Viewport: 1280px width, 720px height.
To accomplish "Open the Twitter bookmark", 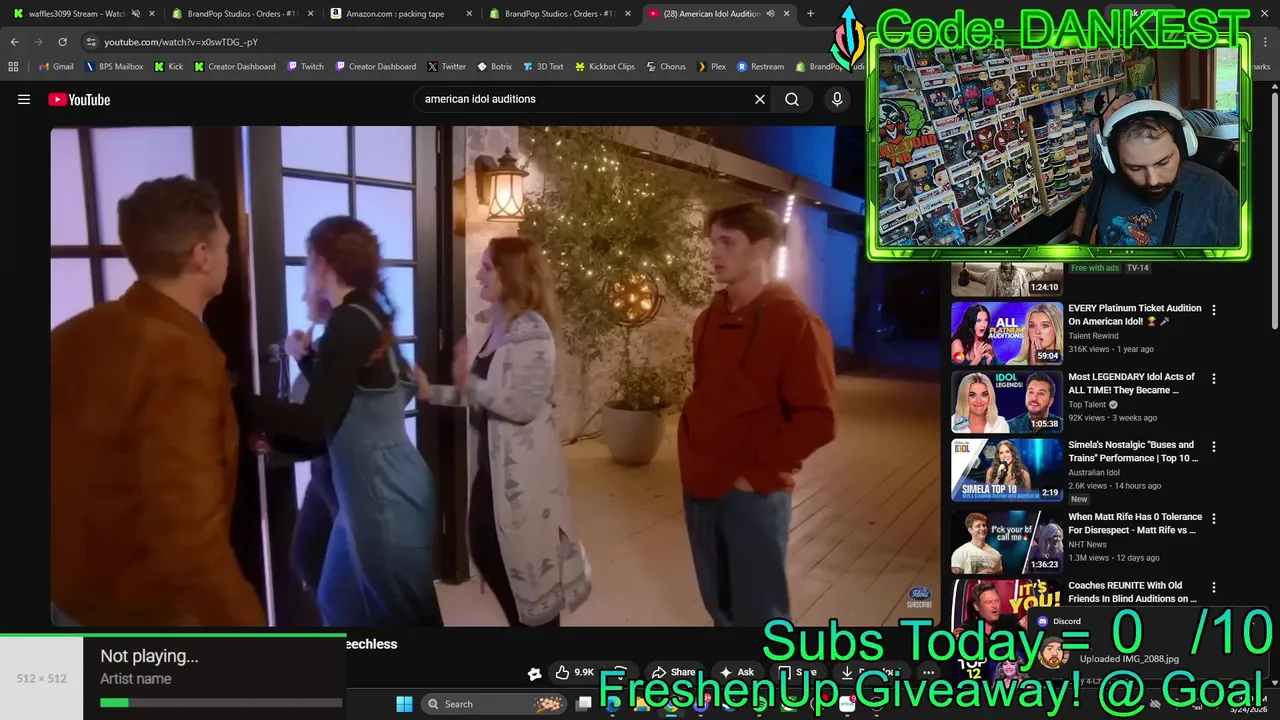I will click(x=447, y=66).
